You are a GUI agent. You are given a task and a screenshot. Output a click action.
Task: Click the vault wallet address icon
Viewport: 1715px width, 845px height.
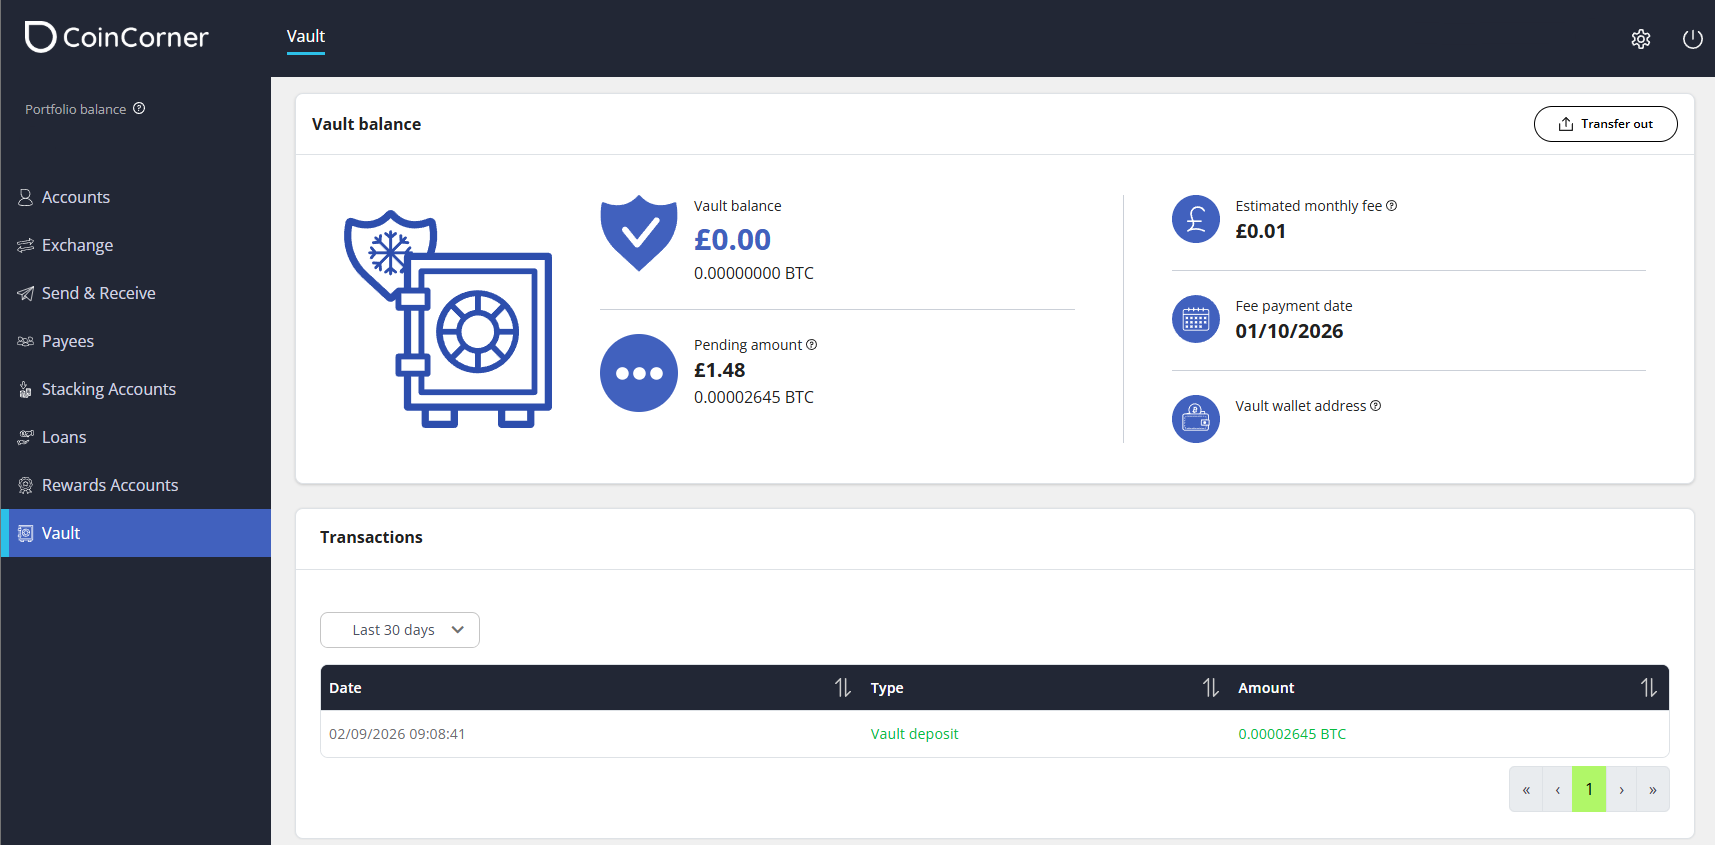[1195, 419]
